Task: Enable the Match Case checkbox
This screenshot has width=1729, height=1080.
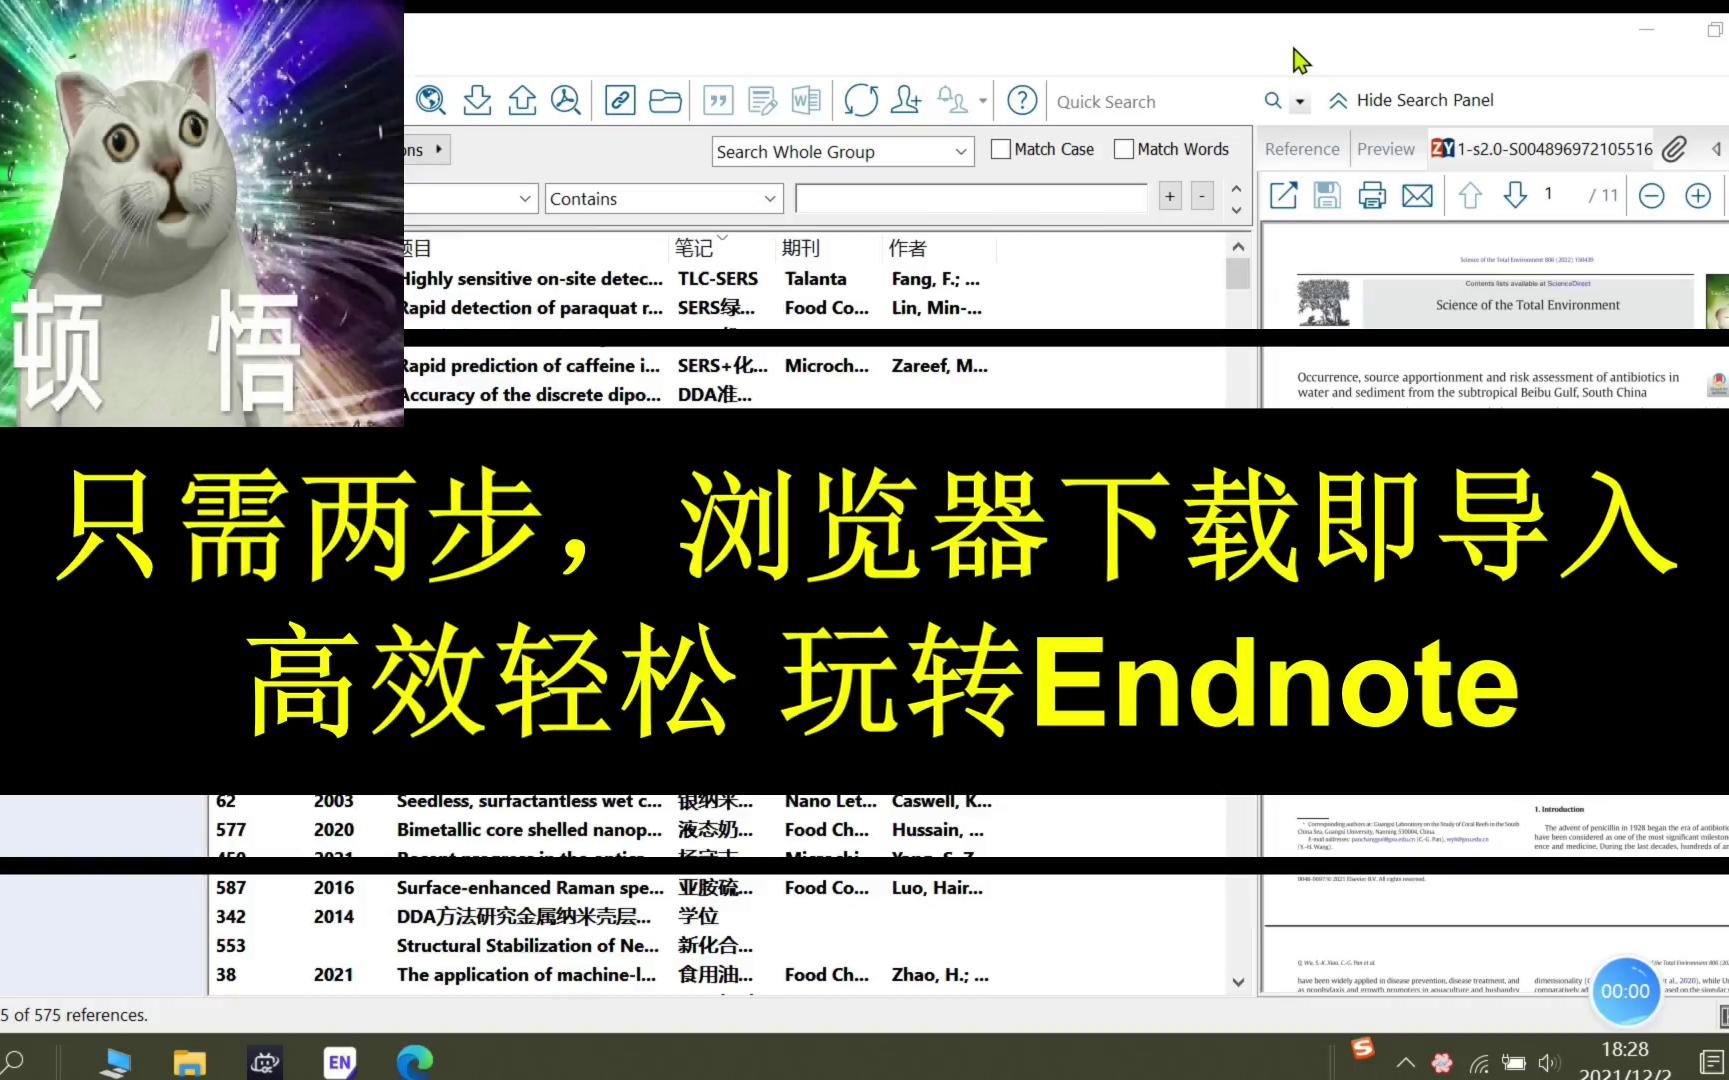Action: point(1000,149)
